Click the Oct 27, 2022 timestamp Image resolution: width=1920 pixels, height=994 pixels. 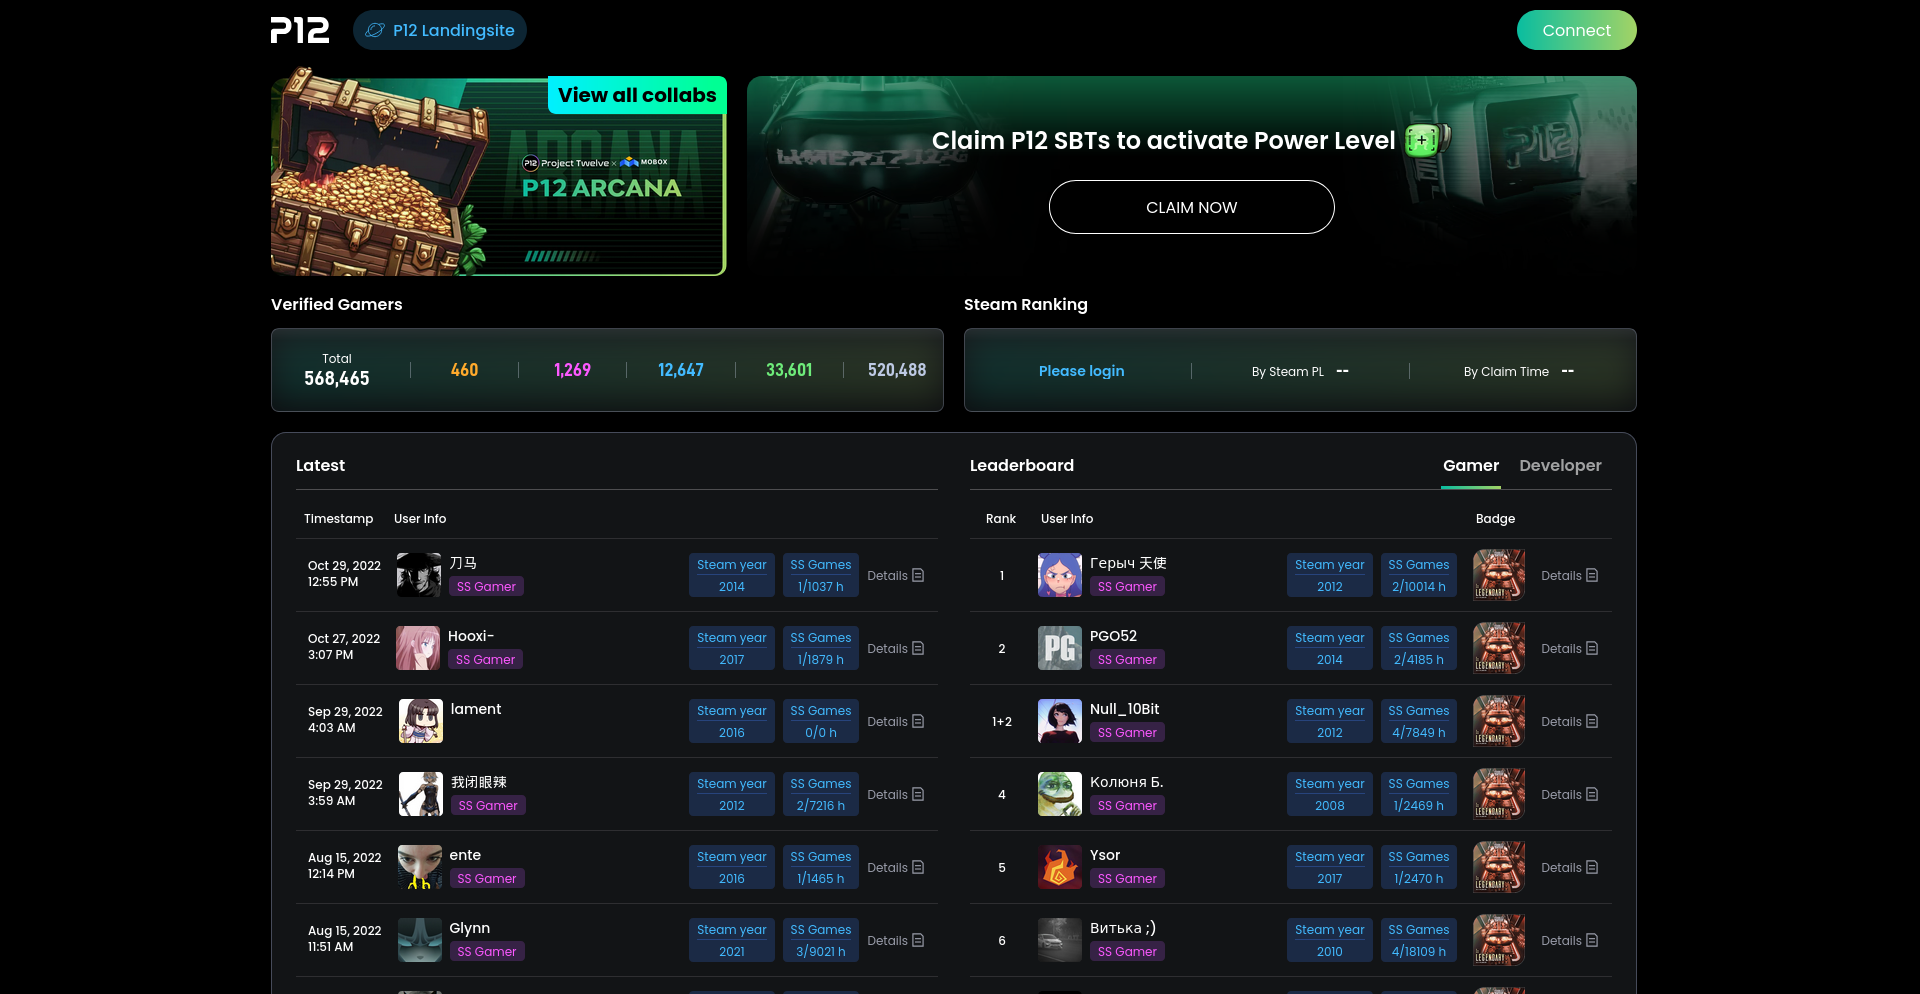[x=344, y=646]
